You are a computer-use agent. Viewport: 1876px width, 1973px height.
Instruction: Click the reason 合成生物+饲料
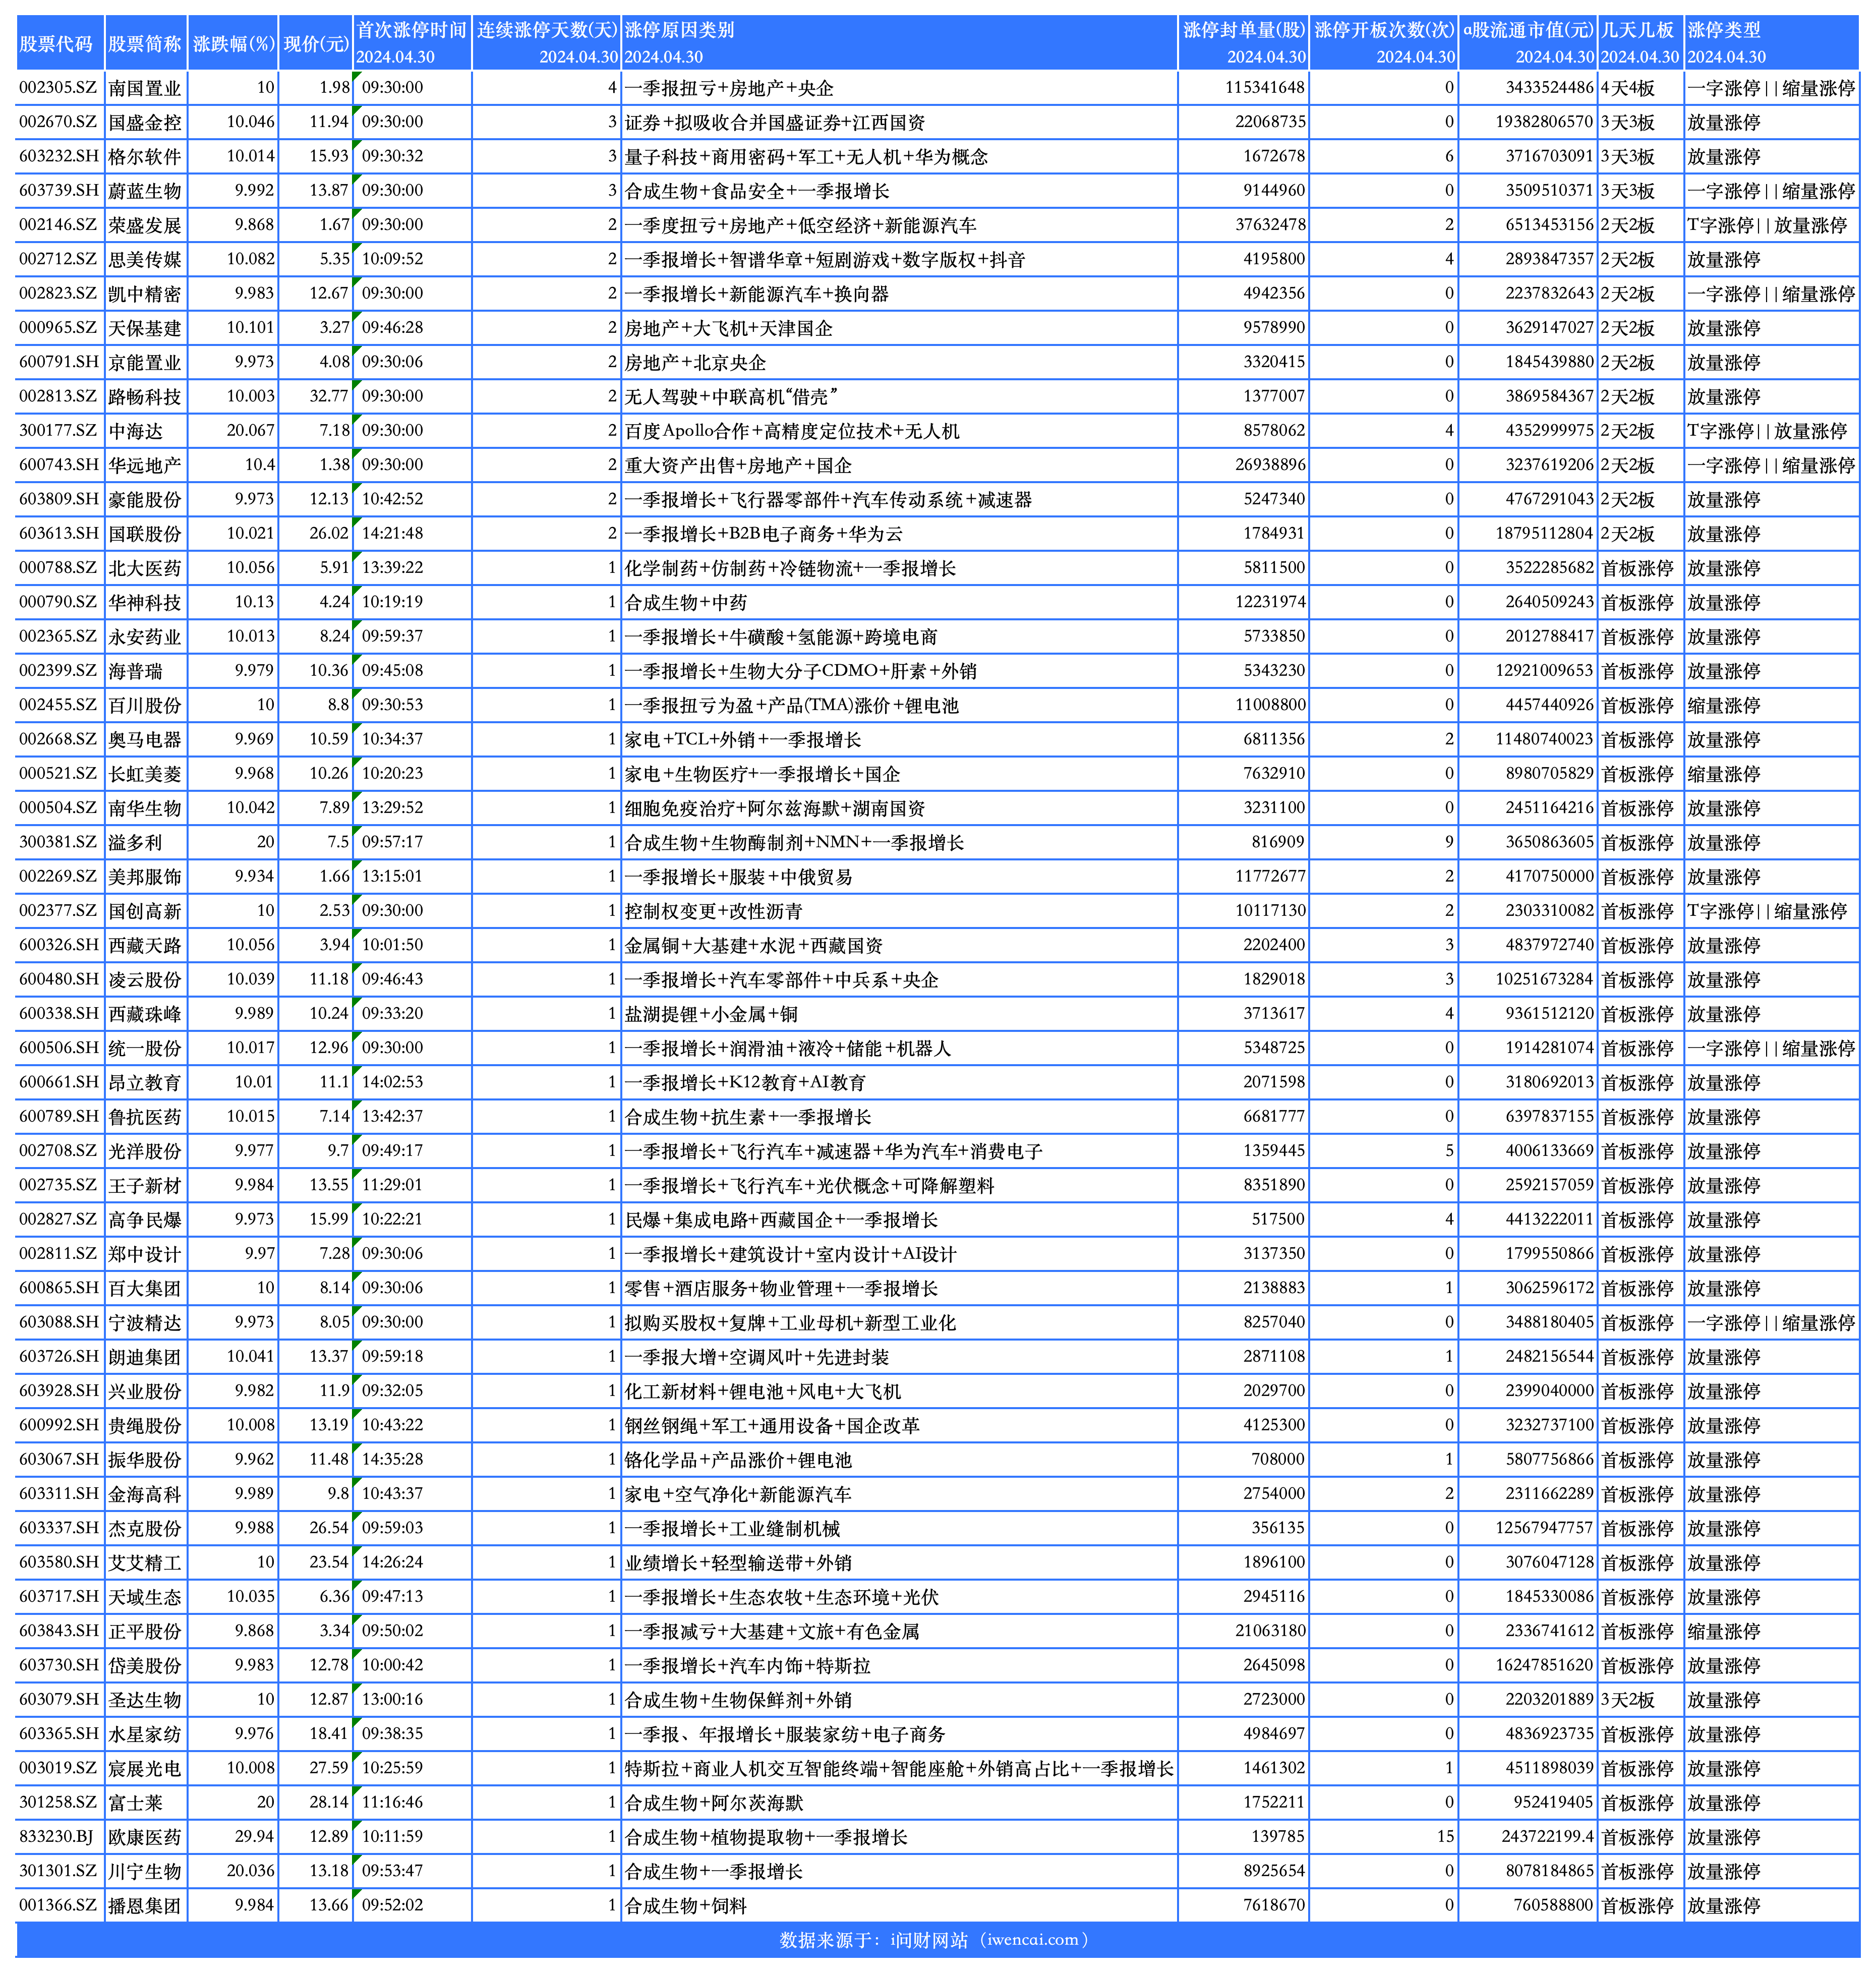pyautogui.click(x=686, y=1905)
